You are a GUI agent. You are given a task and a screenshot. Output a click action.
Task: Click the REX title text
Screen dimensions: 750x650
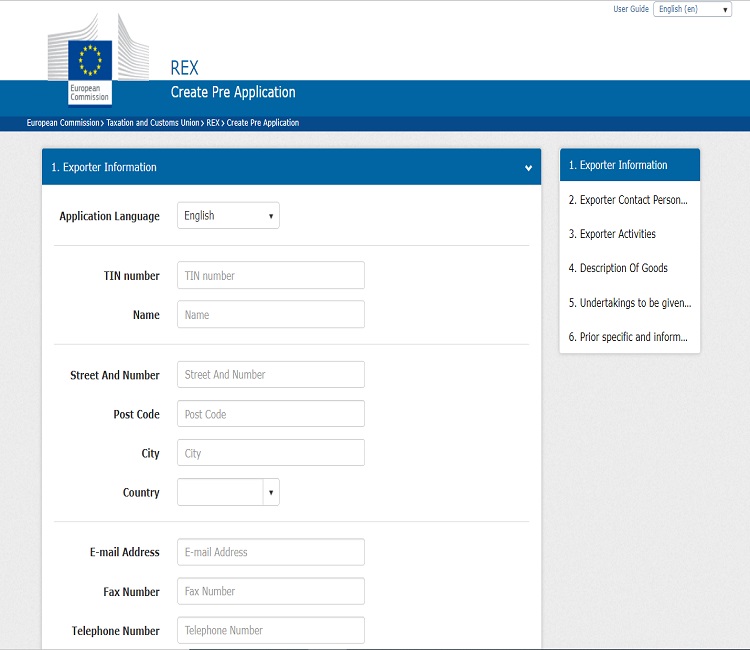pyautogui.click(x=184, y=68)
